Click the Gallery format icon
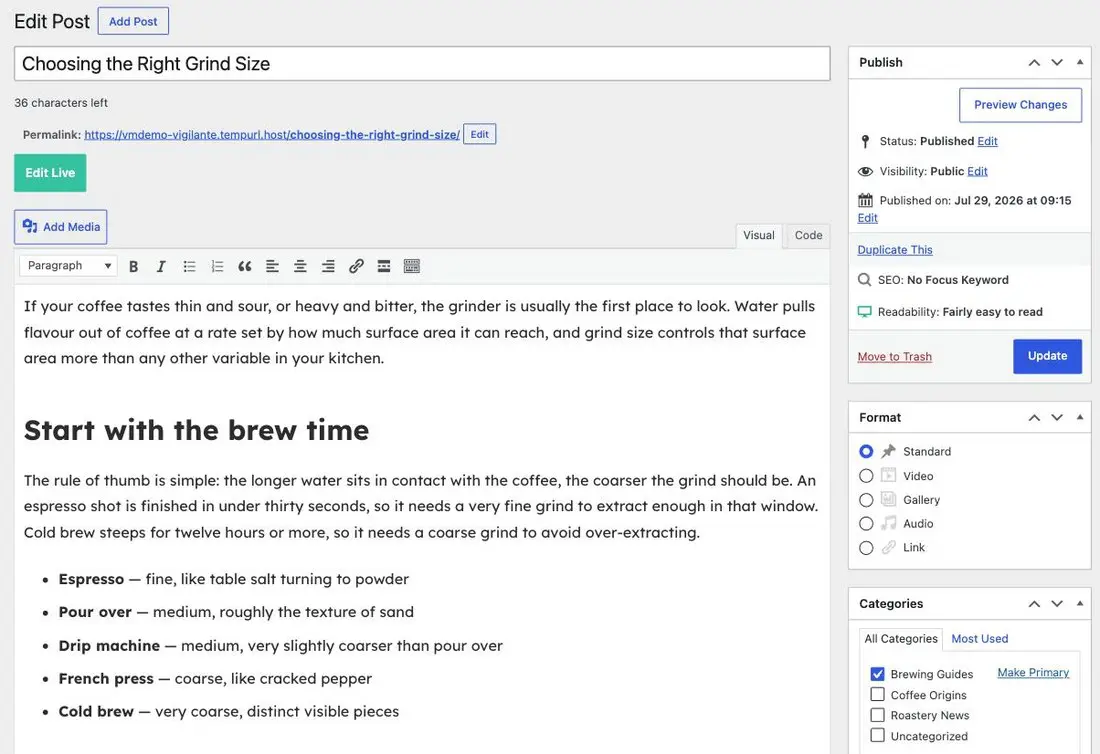The image size is (1100, 754). 889,499
